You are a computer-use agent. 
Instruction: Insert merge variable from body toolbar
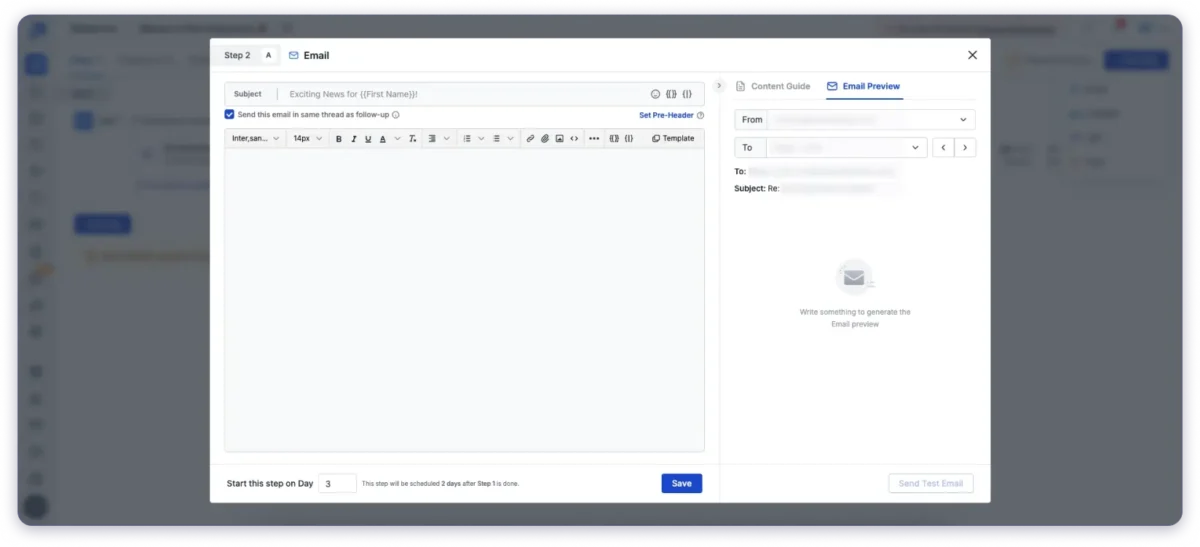point(614,139)
